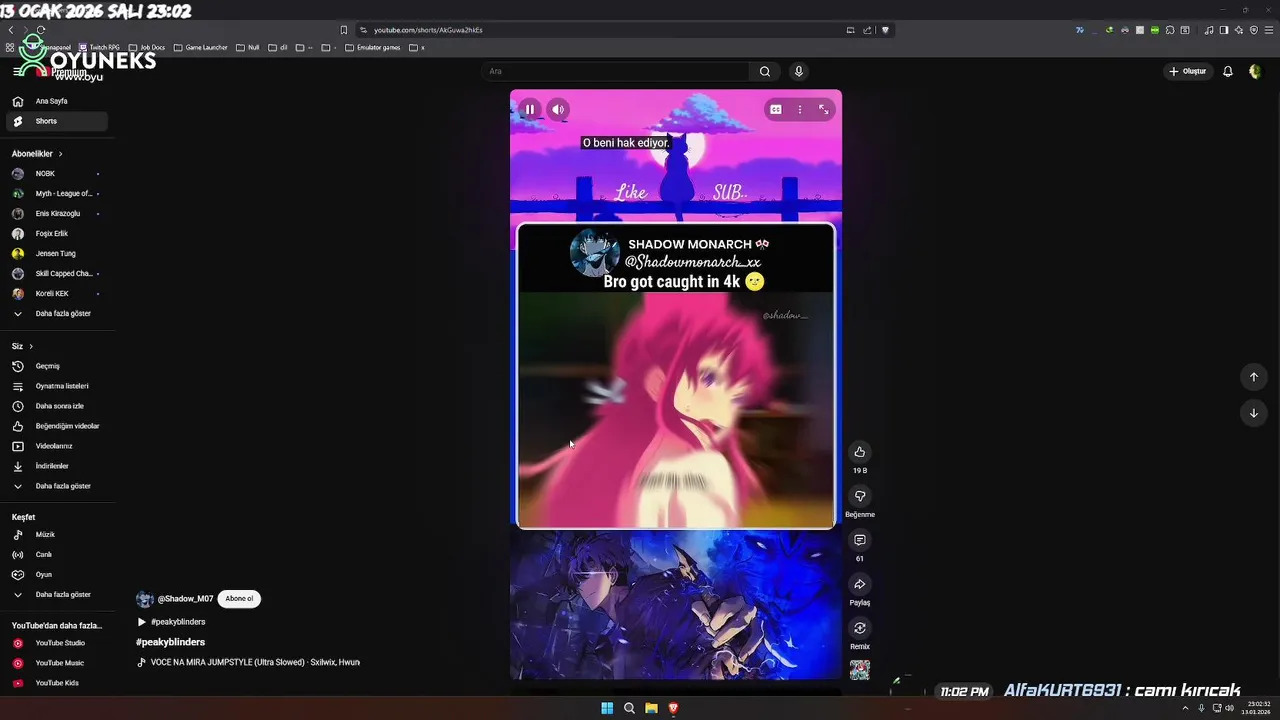Open YouTube notifications bell
This screenshot has height=720, width=1280.
[x=1228, y=71]
